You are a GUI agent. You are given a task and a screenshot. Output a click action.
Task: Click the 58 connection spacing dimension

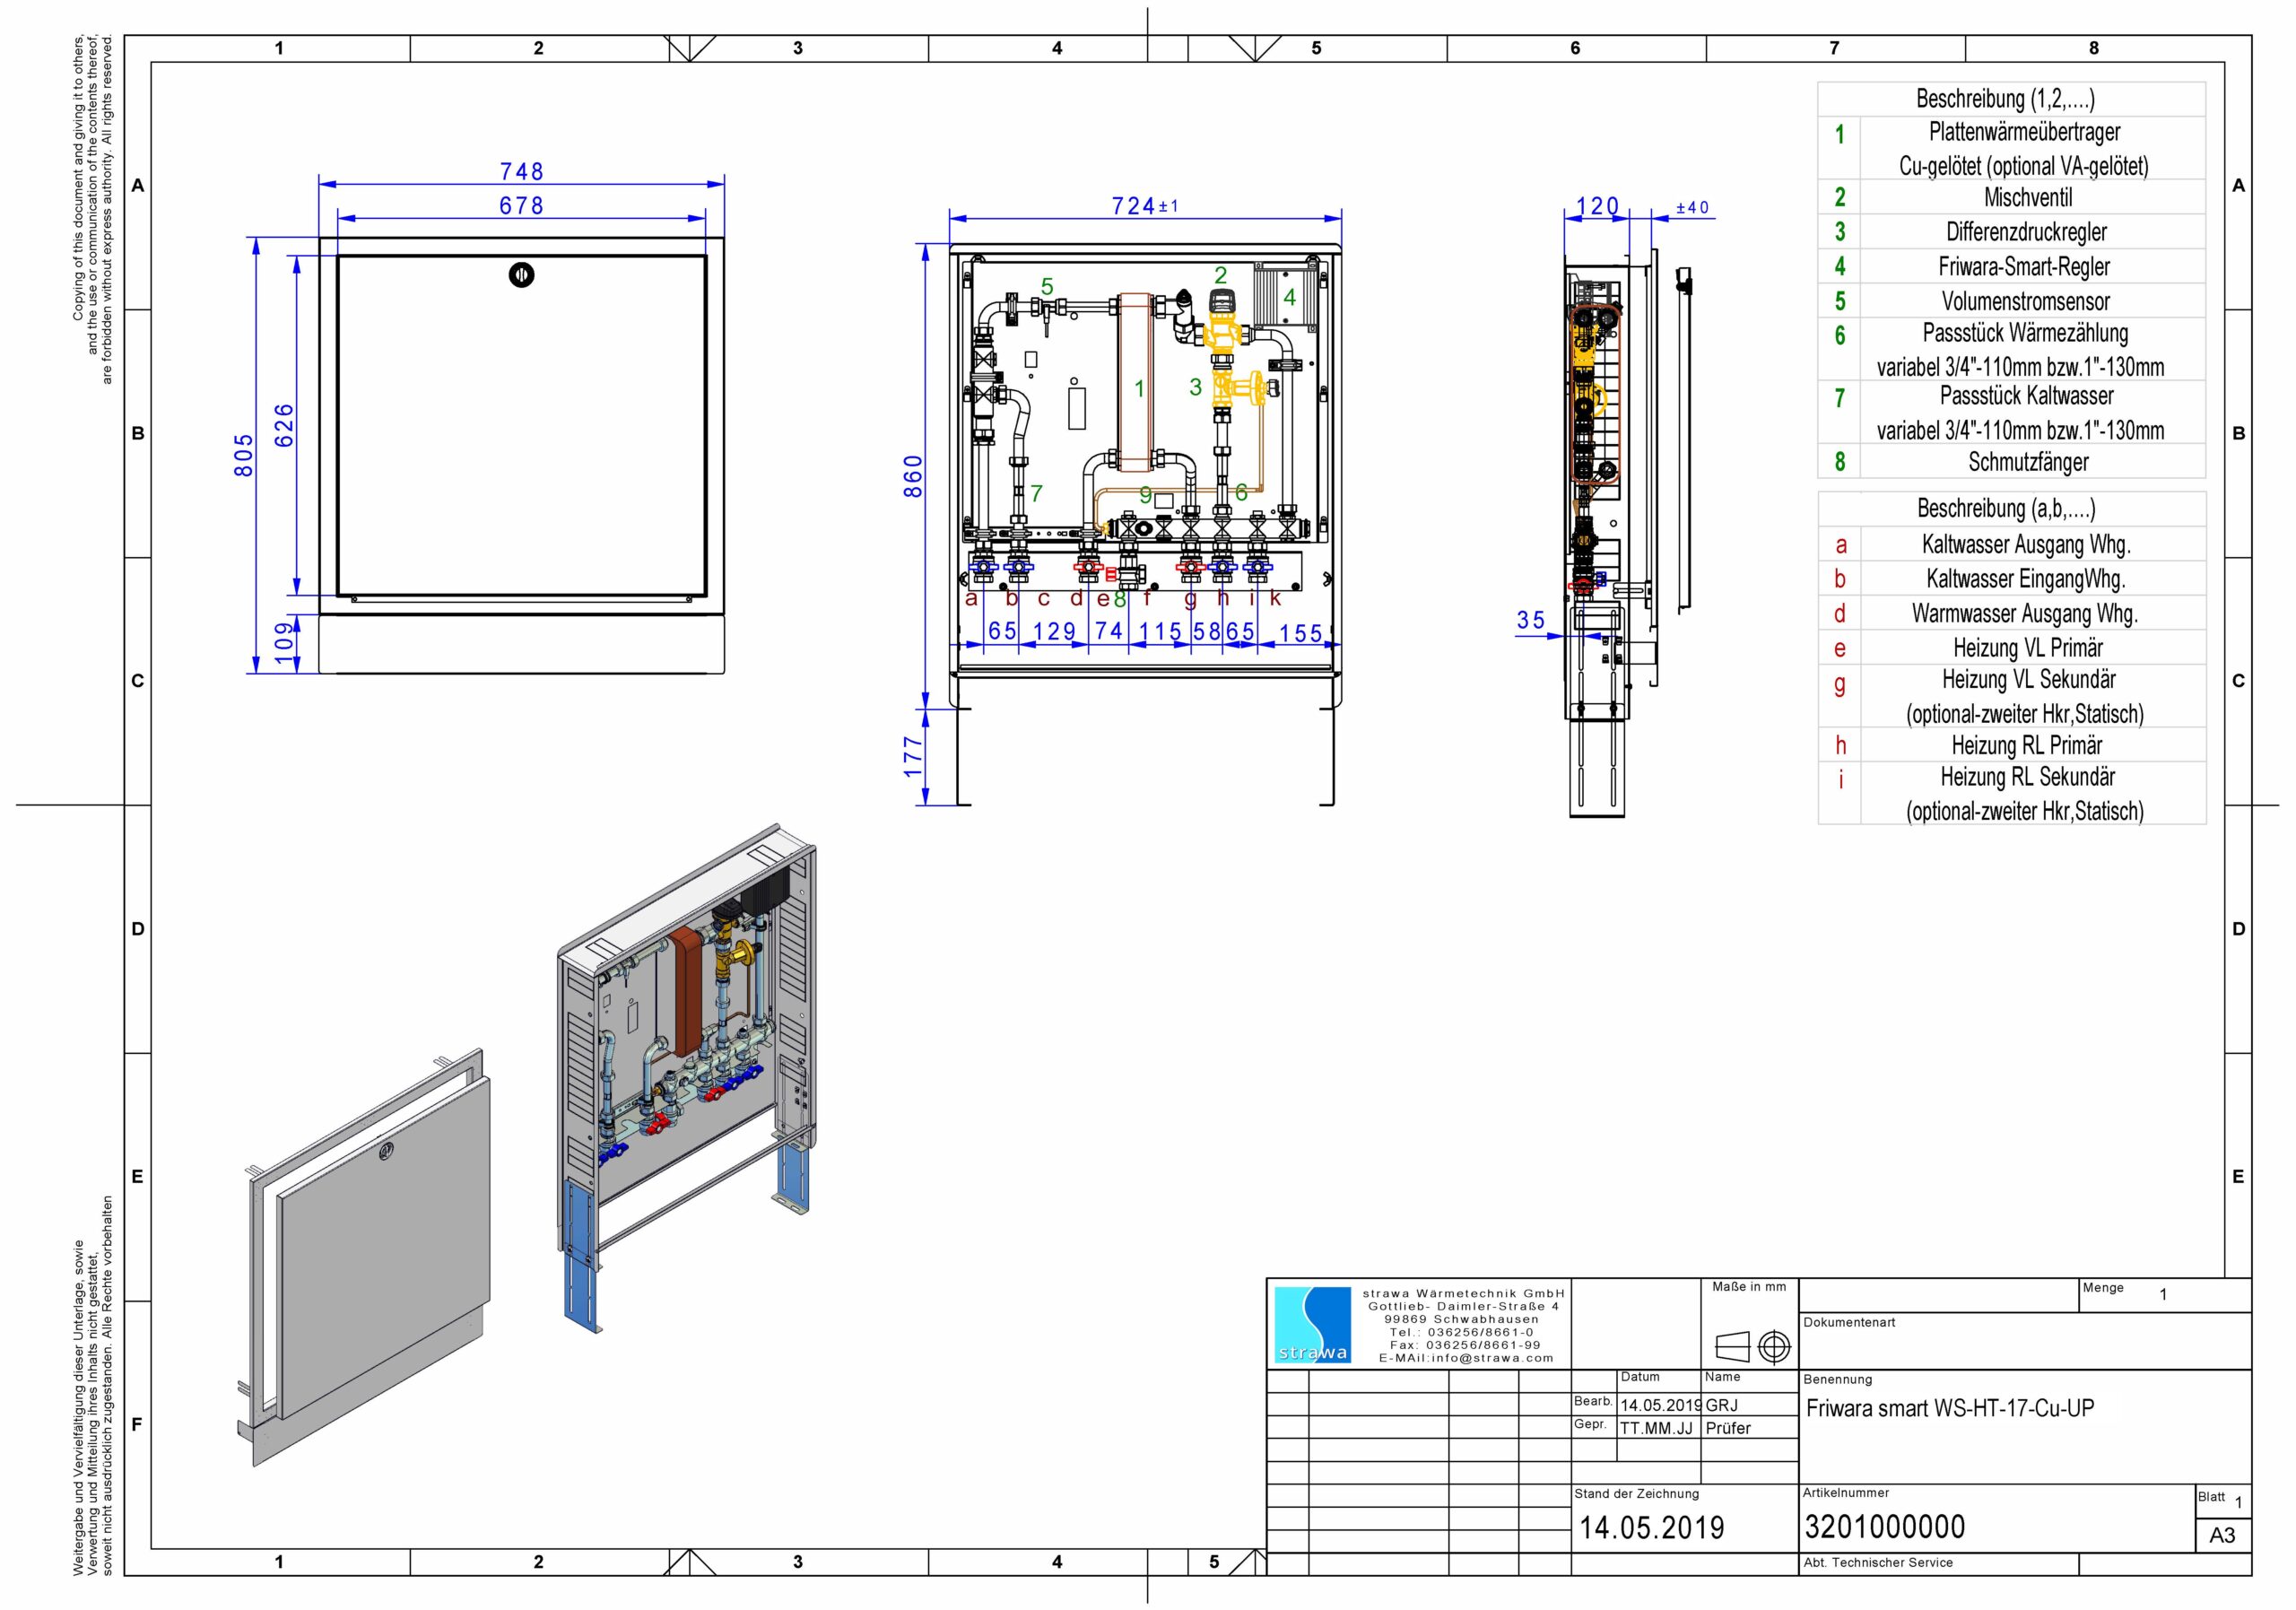coord(1208,632)
